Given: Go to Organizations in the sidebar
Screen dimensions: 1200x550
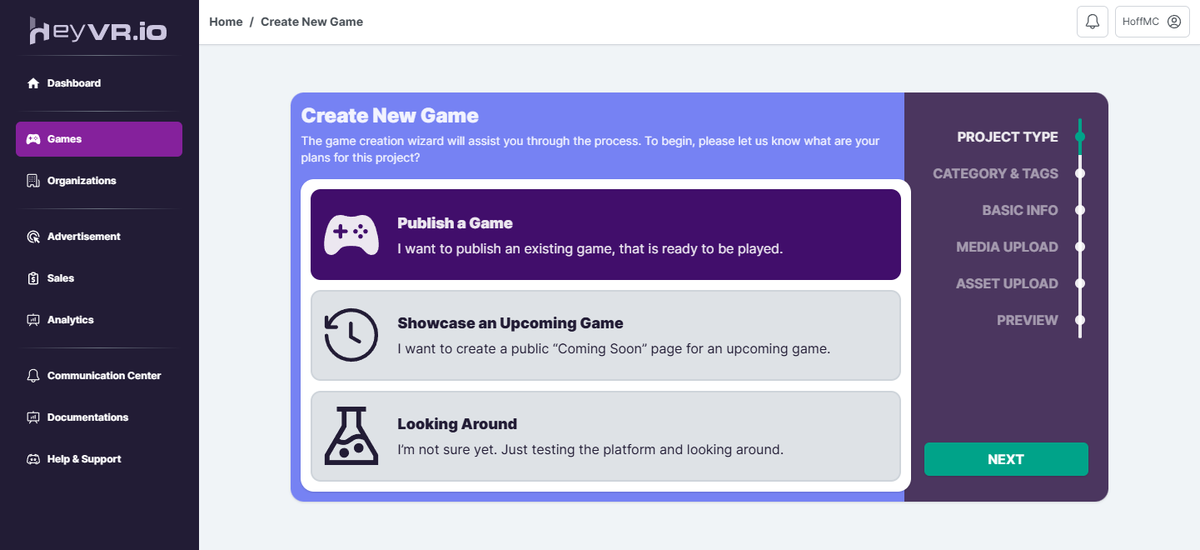Looking at the screenshot, I should pos(99,181).
